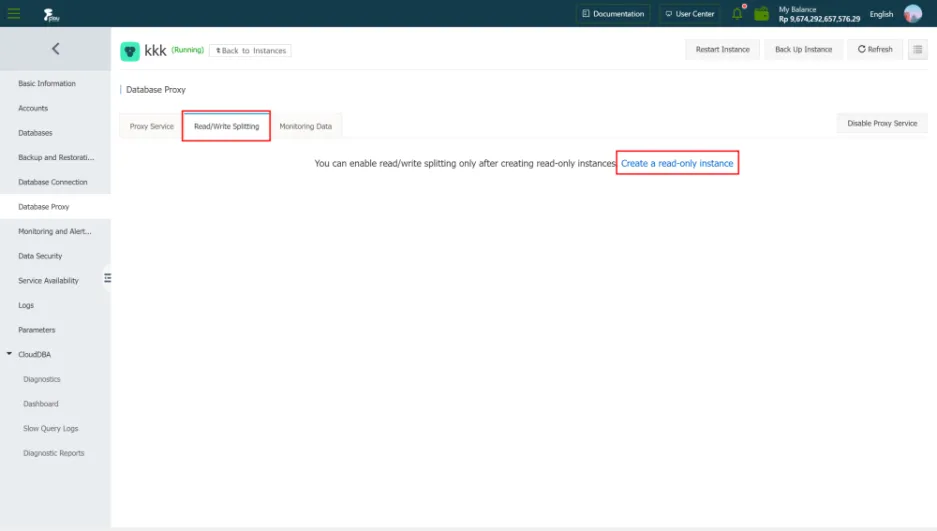The height and width of the screenshot is (531, 937).
Task: Click the green wallet balance icon
Action: (x=761, y=14)
